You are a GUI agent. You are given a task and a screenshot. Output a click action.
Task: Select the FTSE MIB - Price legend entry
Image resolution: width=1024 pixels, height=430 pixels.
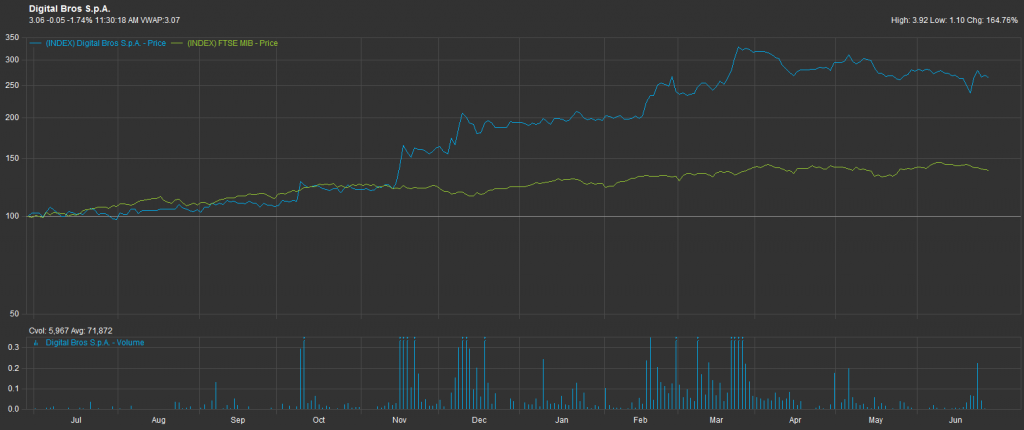(x=232, y=43)
